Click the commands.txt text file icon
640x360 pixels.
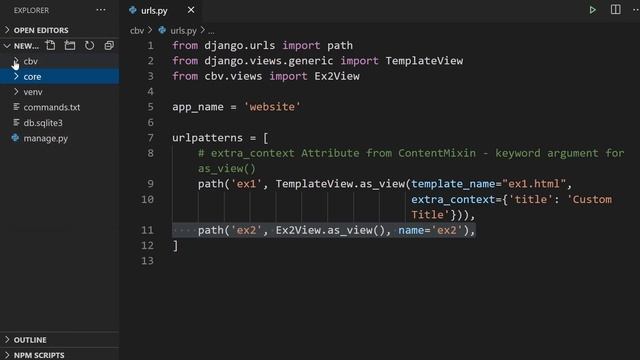pos(16,107)
